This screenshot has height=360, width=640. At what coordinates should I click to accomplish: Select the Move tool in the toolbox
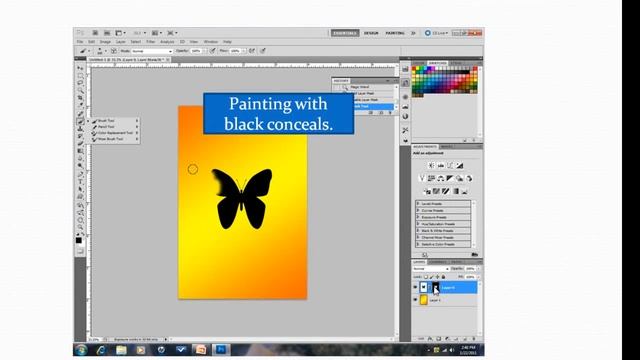(x=80, y=68)
